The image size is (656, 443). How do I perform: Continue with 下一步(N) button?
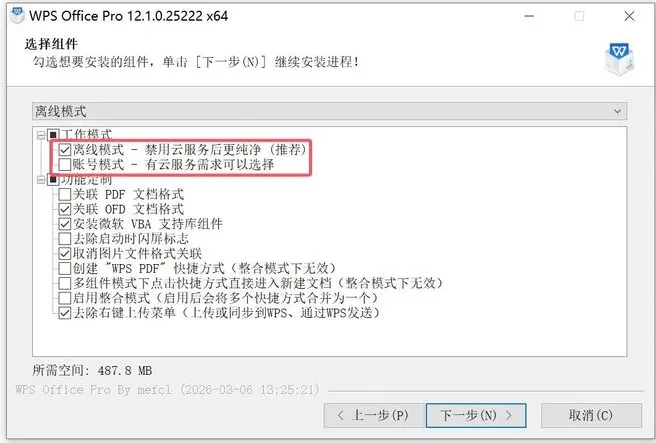476,415
